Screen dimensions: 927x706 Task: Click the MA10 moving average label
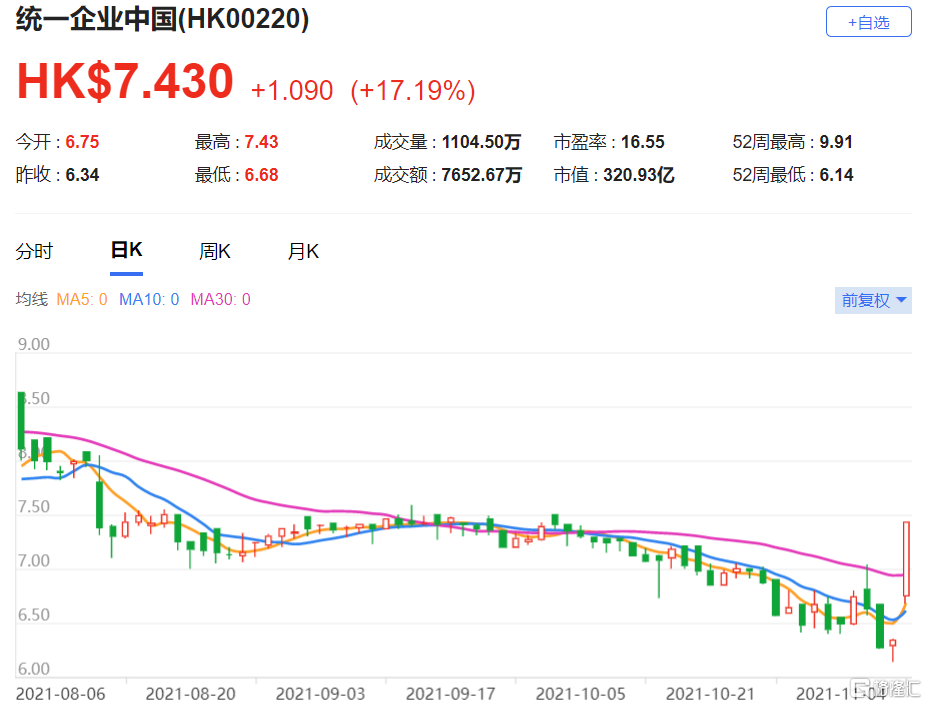(x=149, y=299)
